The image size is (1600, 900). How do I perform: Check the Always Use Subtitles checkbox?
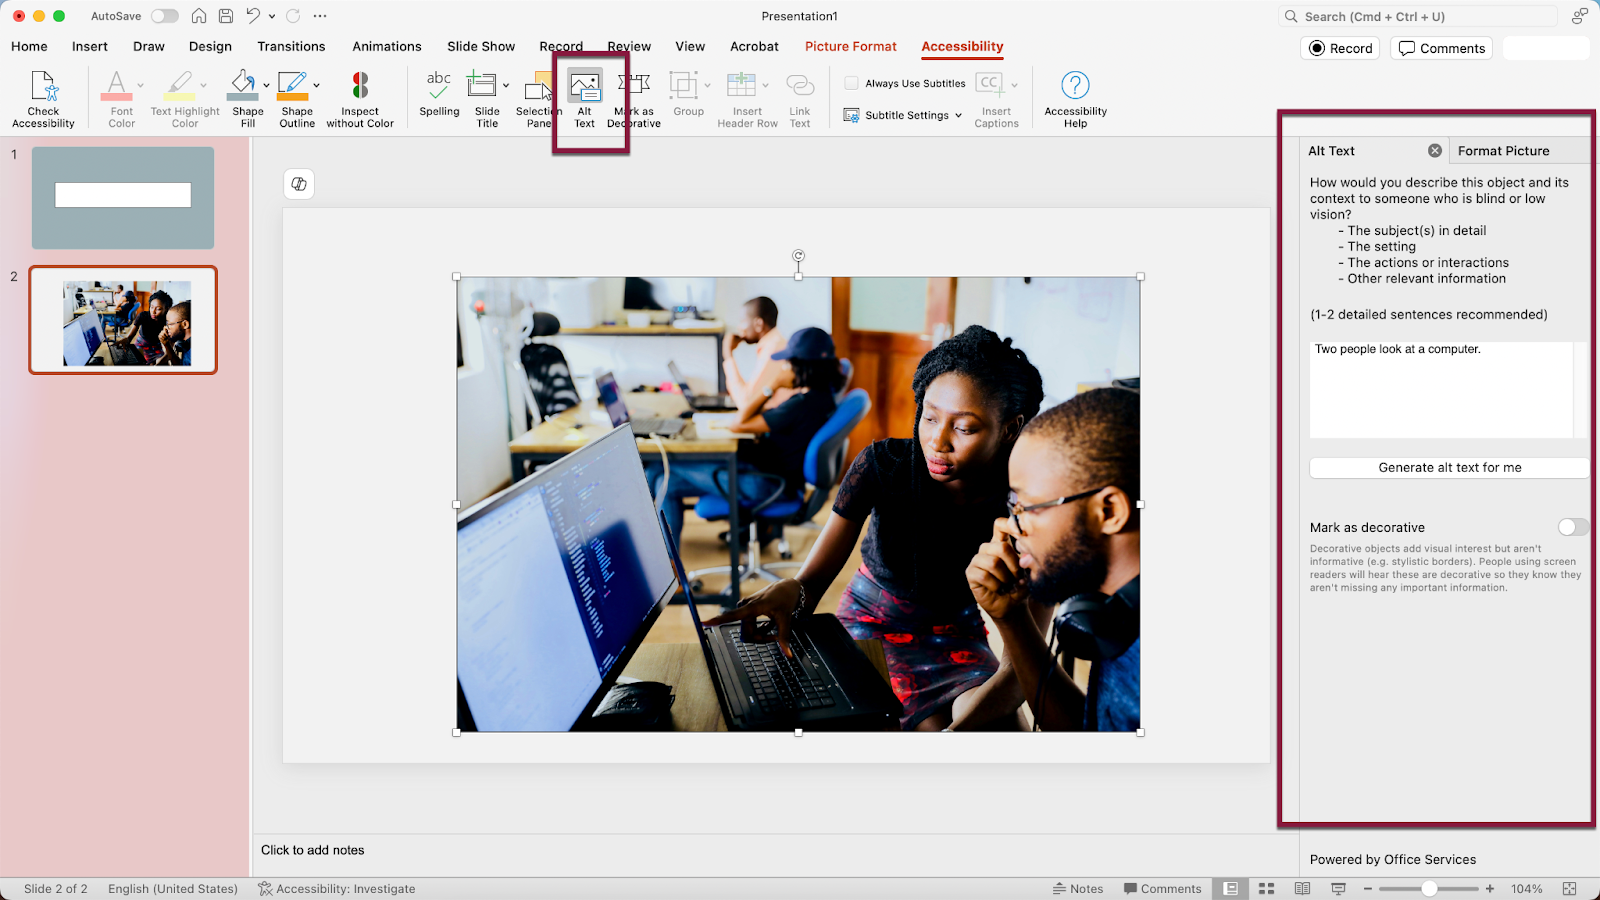pos(851,83)
